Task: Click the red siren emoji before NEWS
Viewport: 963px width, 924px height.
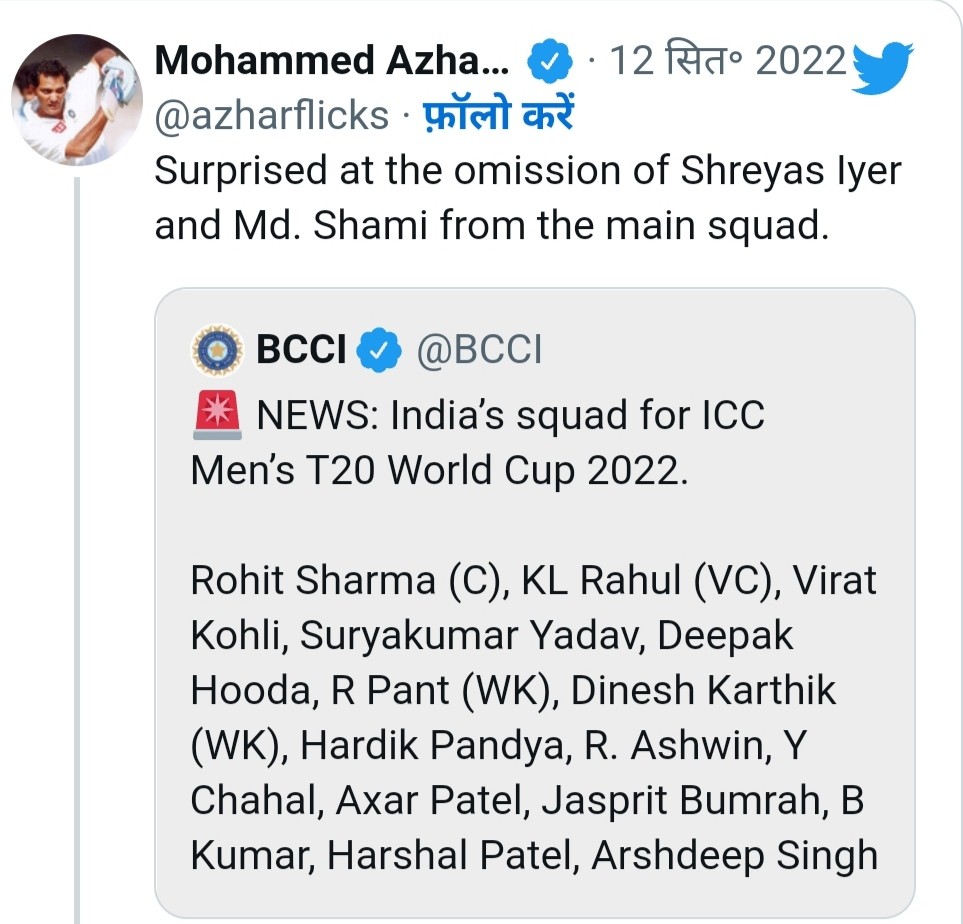Action: 216,415
